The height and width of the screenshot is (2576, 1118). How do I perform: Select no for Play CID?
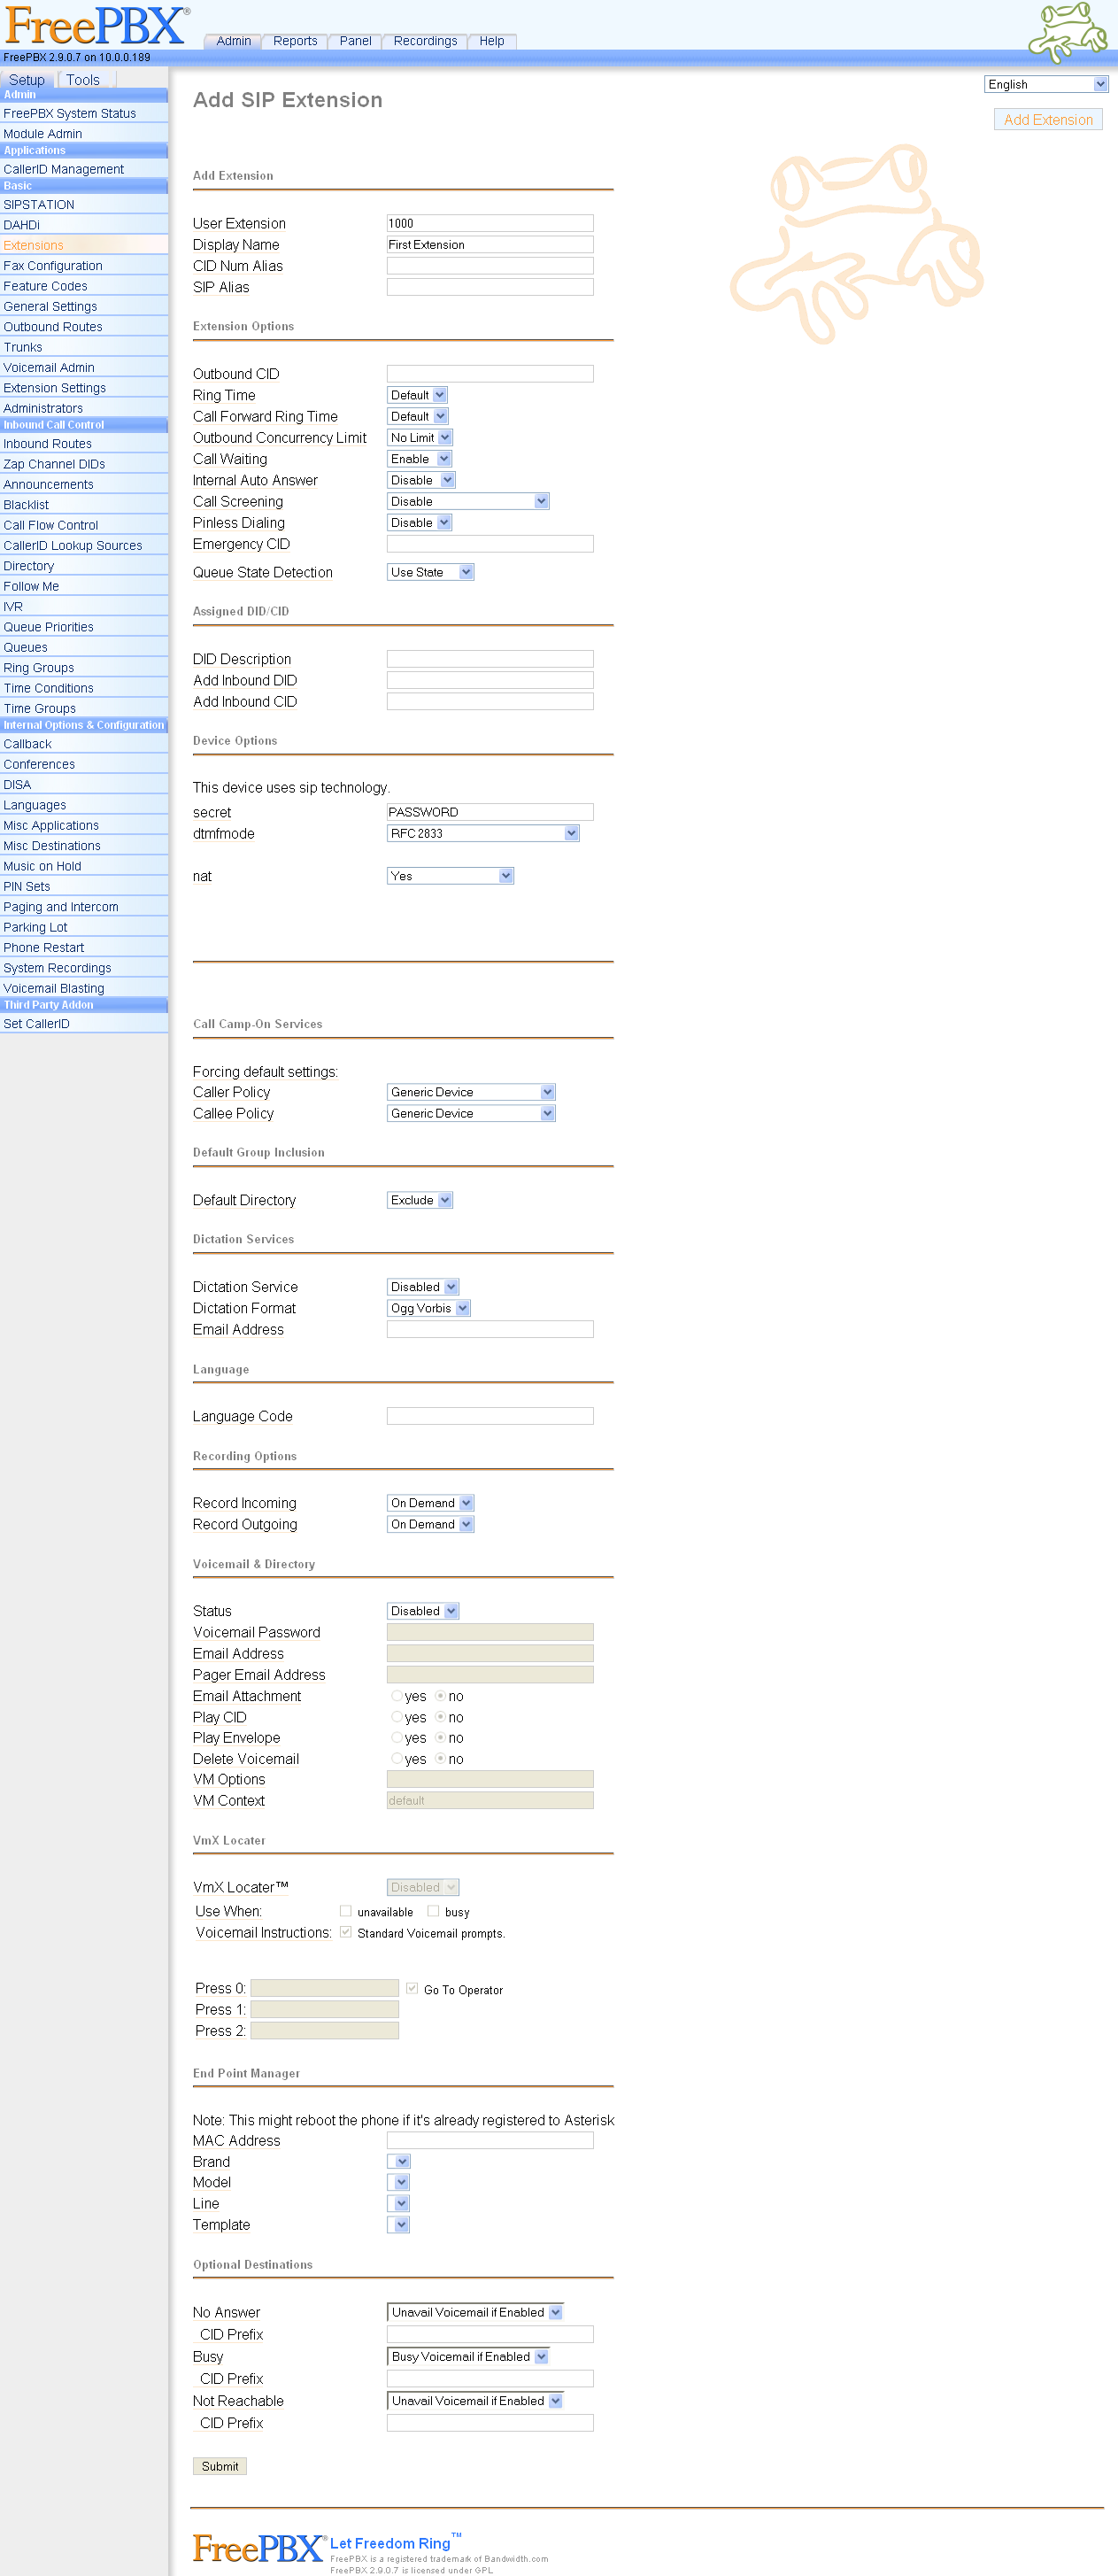point(441,1717)
